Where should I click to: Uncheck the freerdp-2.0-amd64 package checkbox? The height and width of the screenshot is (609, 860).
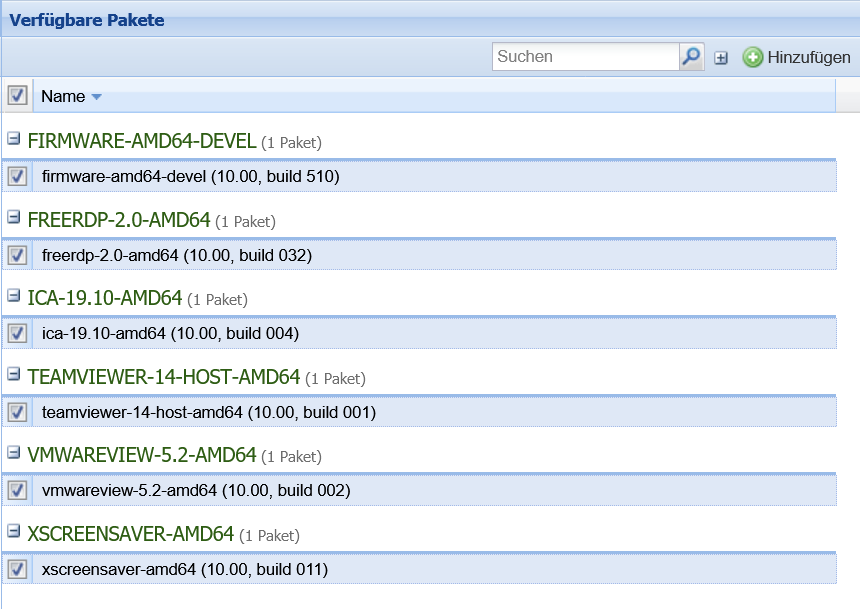click(x=17, y=255)
